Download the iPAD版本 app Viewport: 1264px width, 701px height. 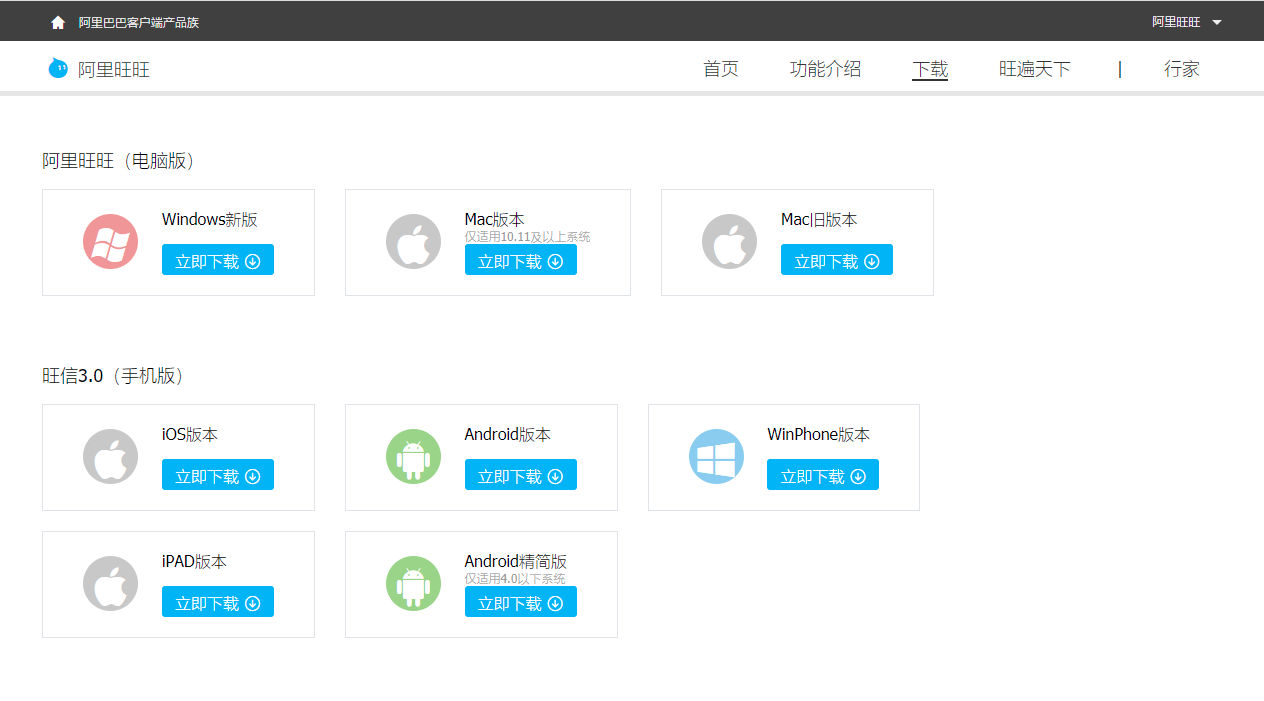pos(218,602)
